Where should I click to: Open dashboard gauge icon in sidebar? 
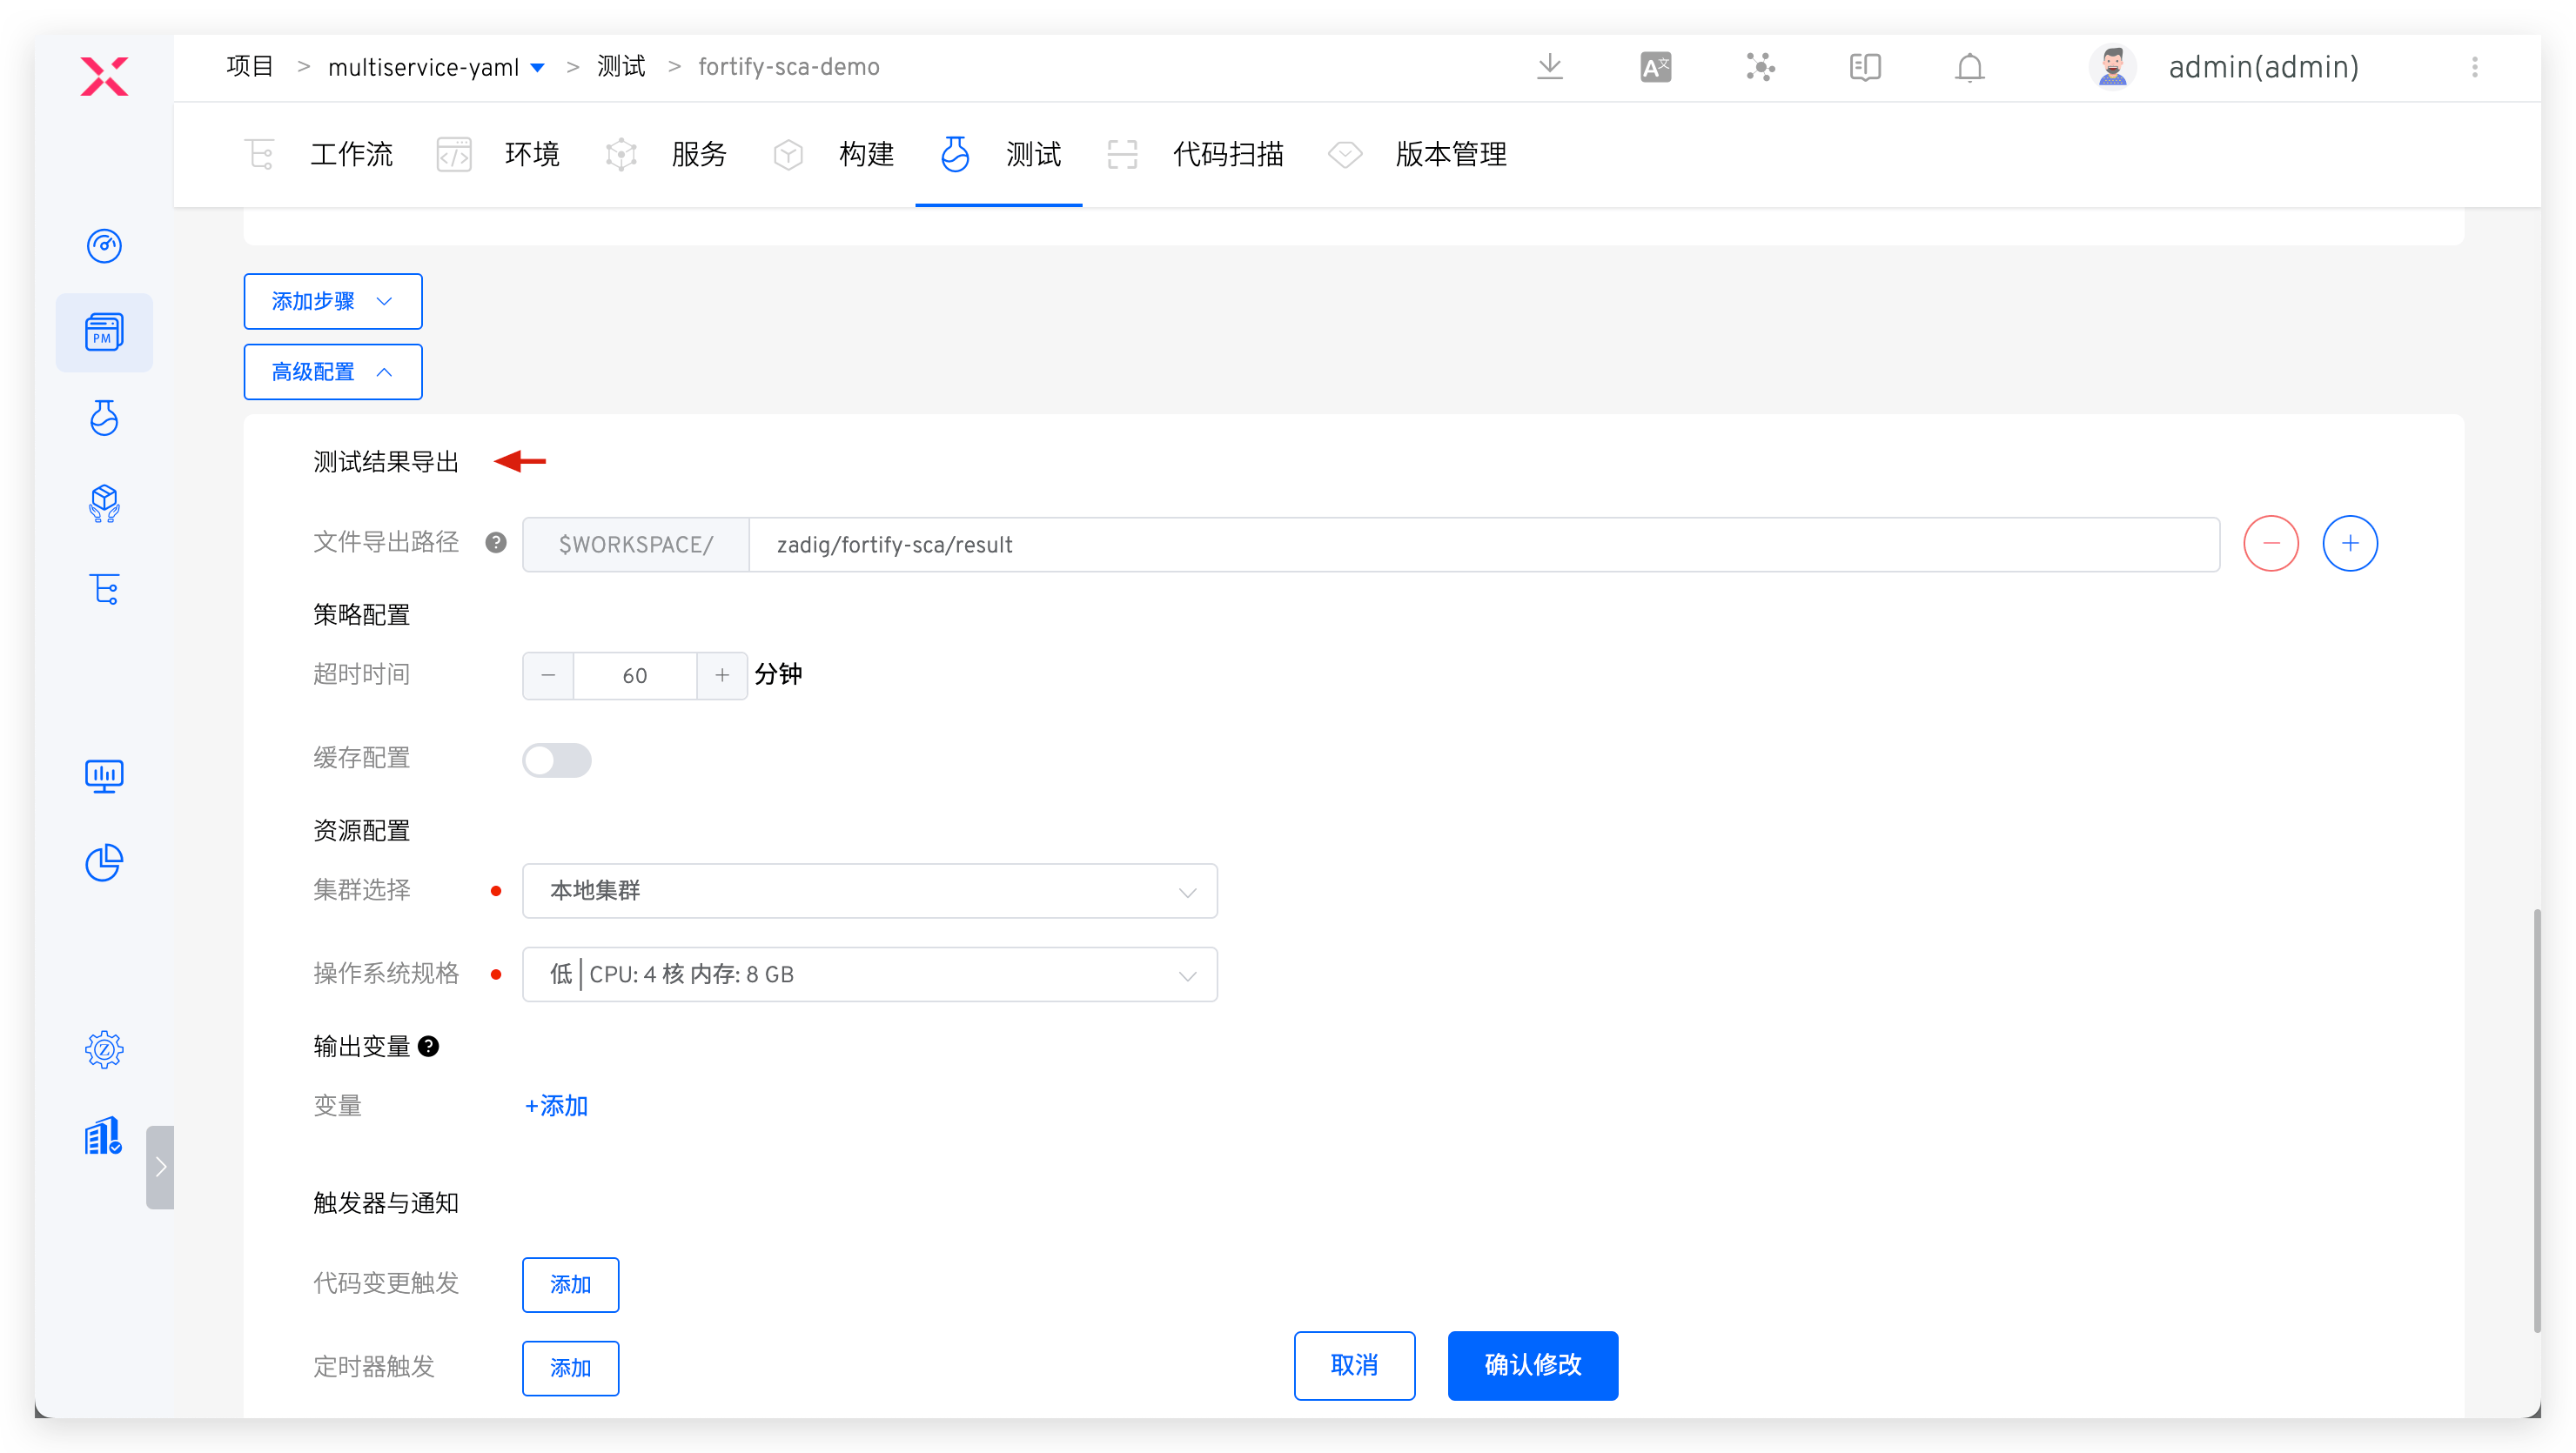(104, 246)
